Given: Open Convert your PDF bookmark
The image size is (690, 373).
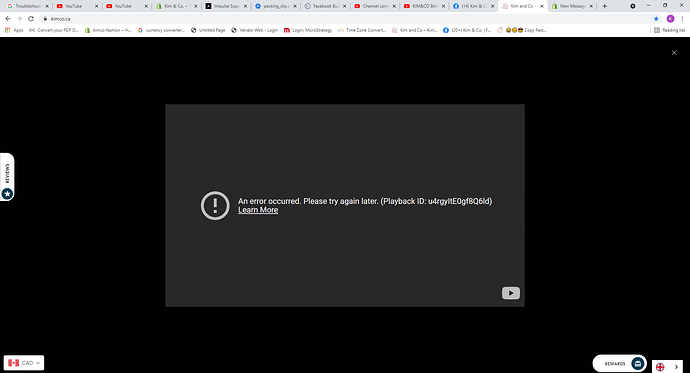Looking at the screenshot, I should pyautogui.click(x=53, y=30).
